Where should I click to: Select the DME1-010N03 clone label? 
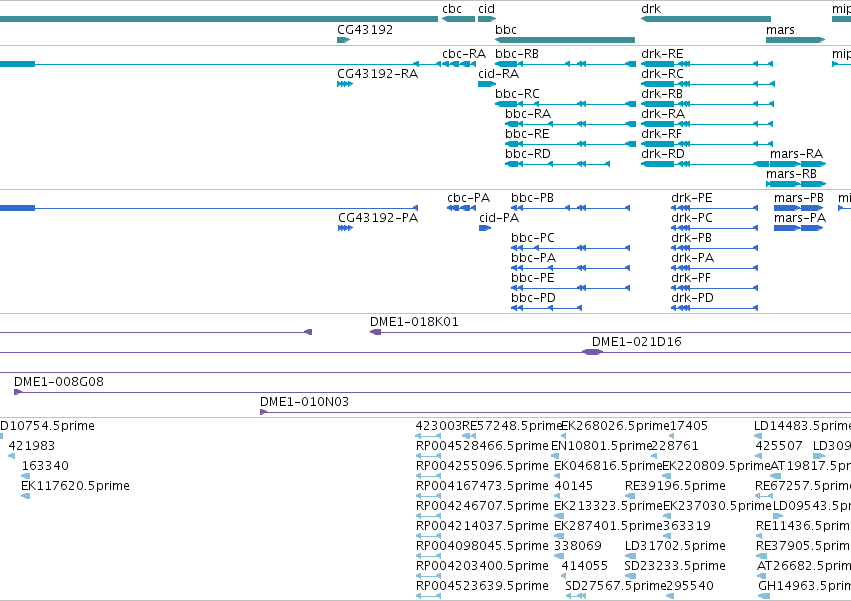coord(304,402)
